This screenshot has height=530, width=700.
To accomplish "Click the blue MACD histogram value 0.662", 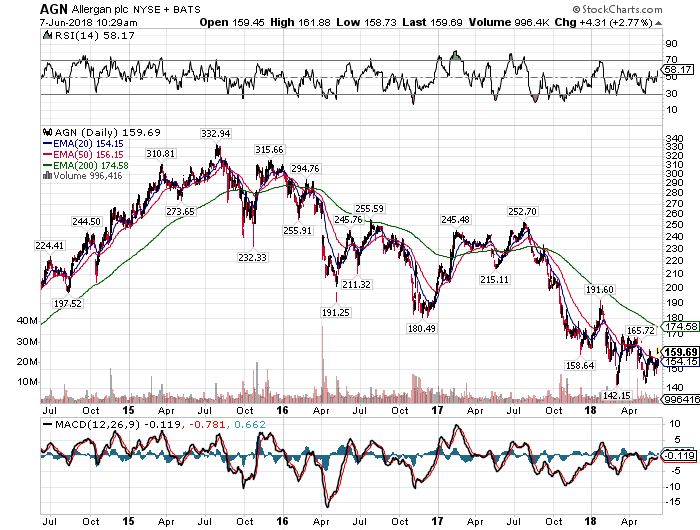I will pos(250,425).
